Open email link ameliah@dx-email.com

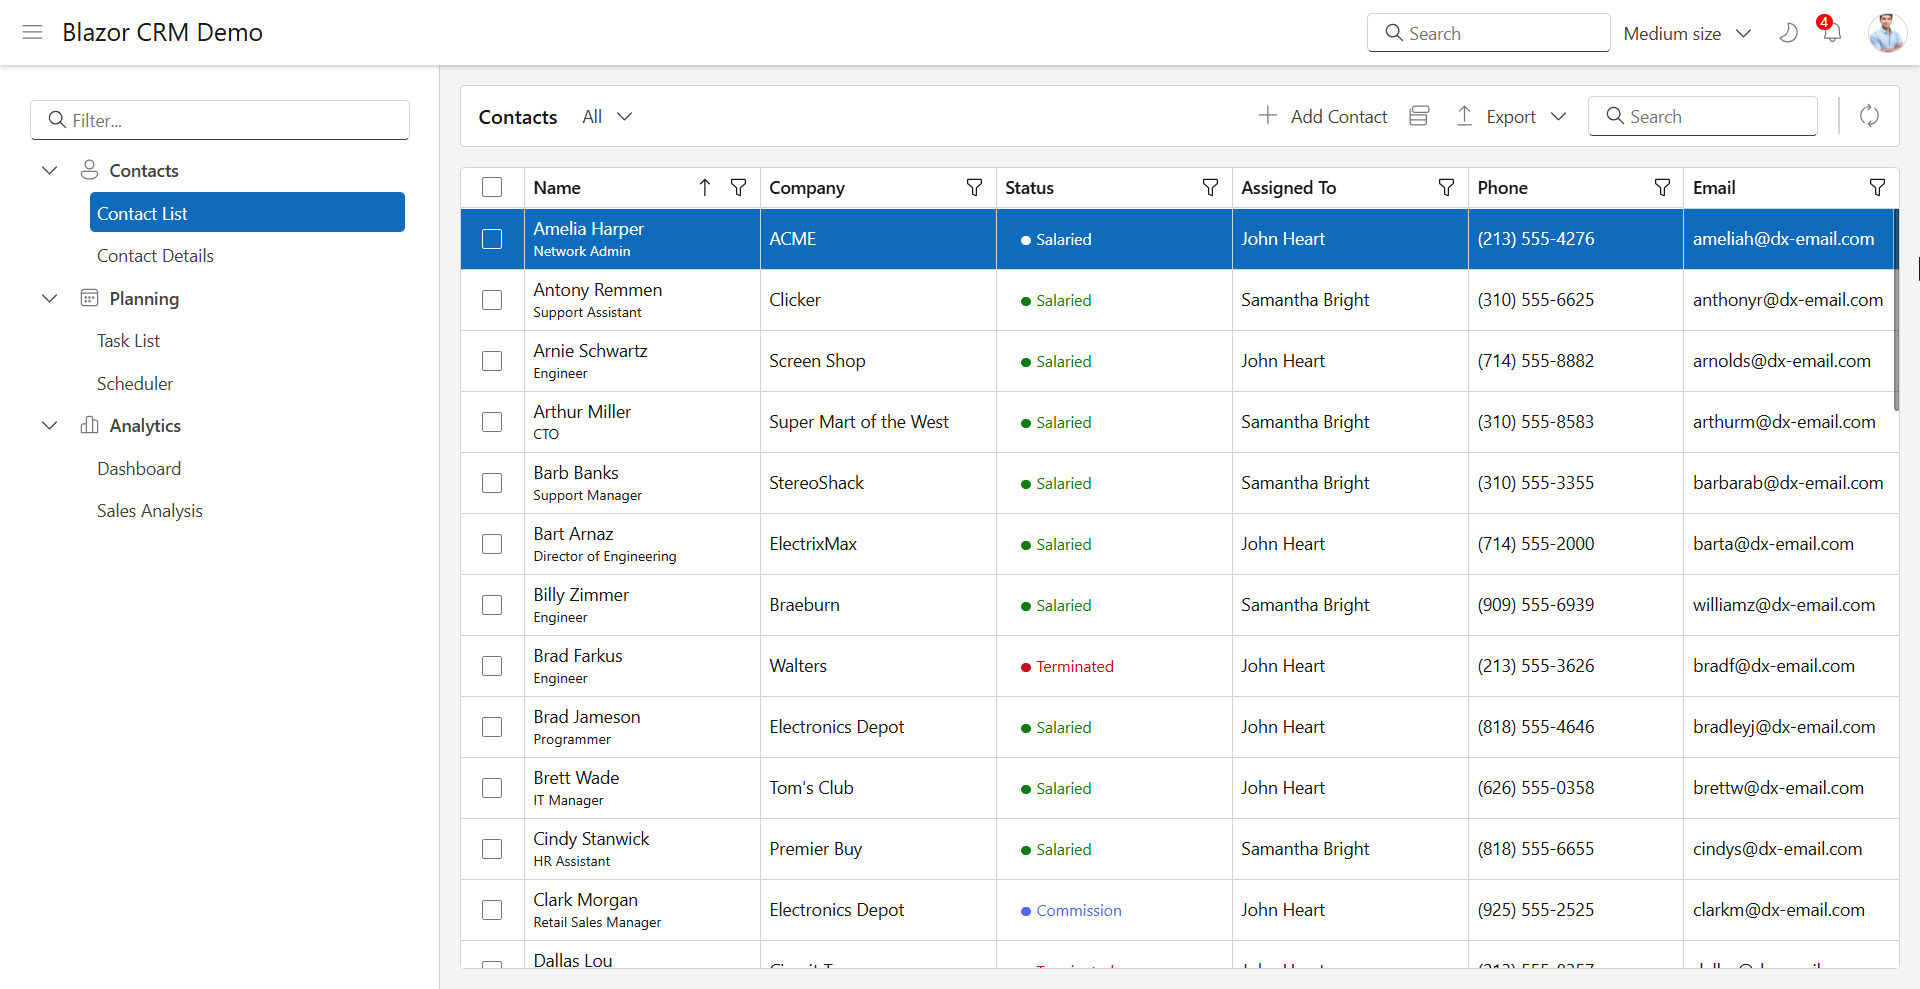1783,238
